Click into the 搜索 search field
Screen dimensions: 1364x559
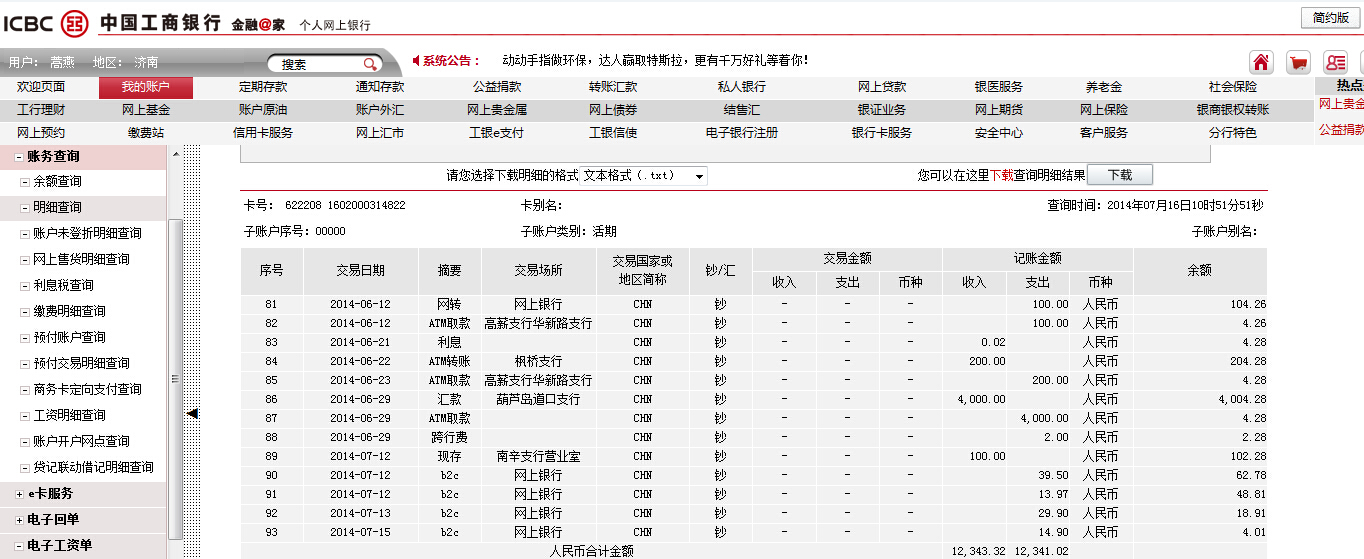tap(318, 63)
